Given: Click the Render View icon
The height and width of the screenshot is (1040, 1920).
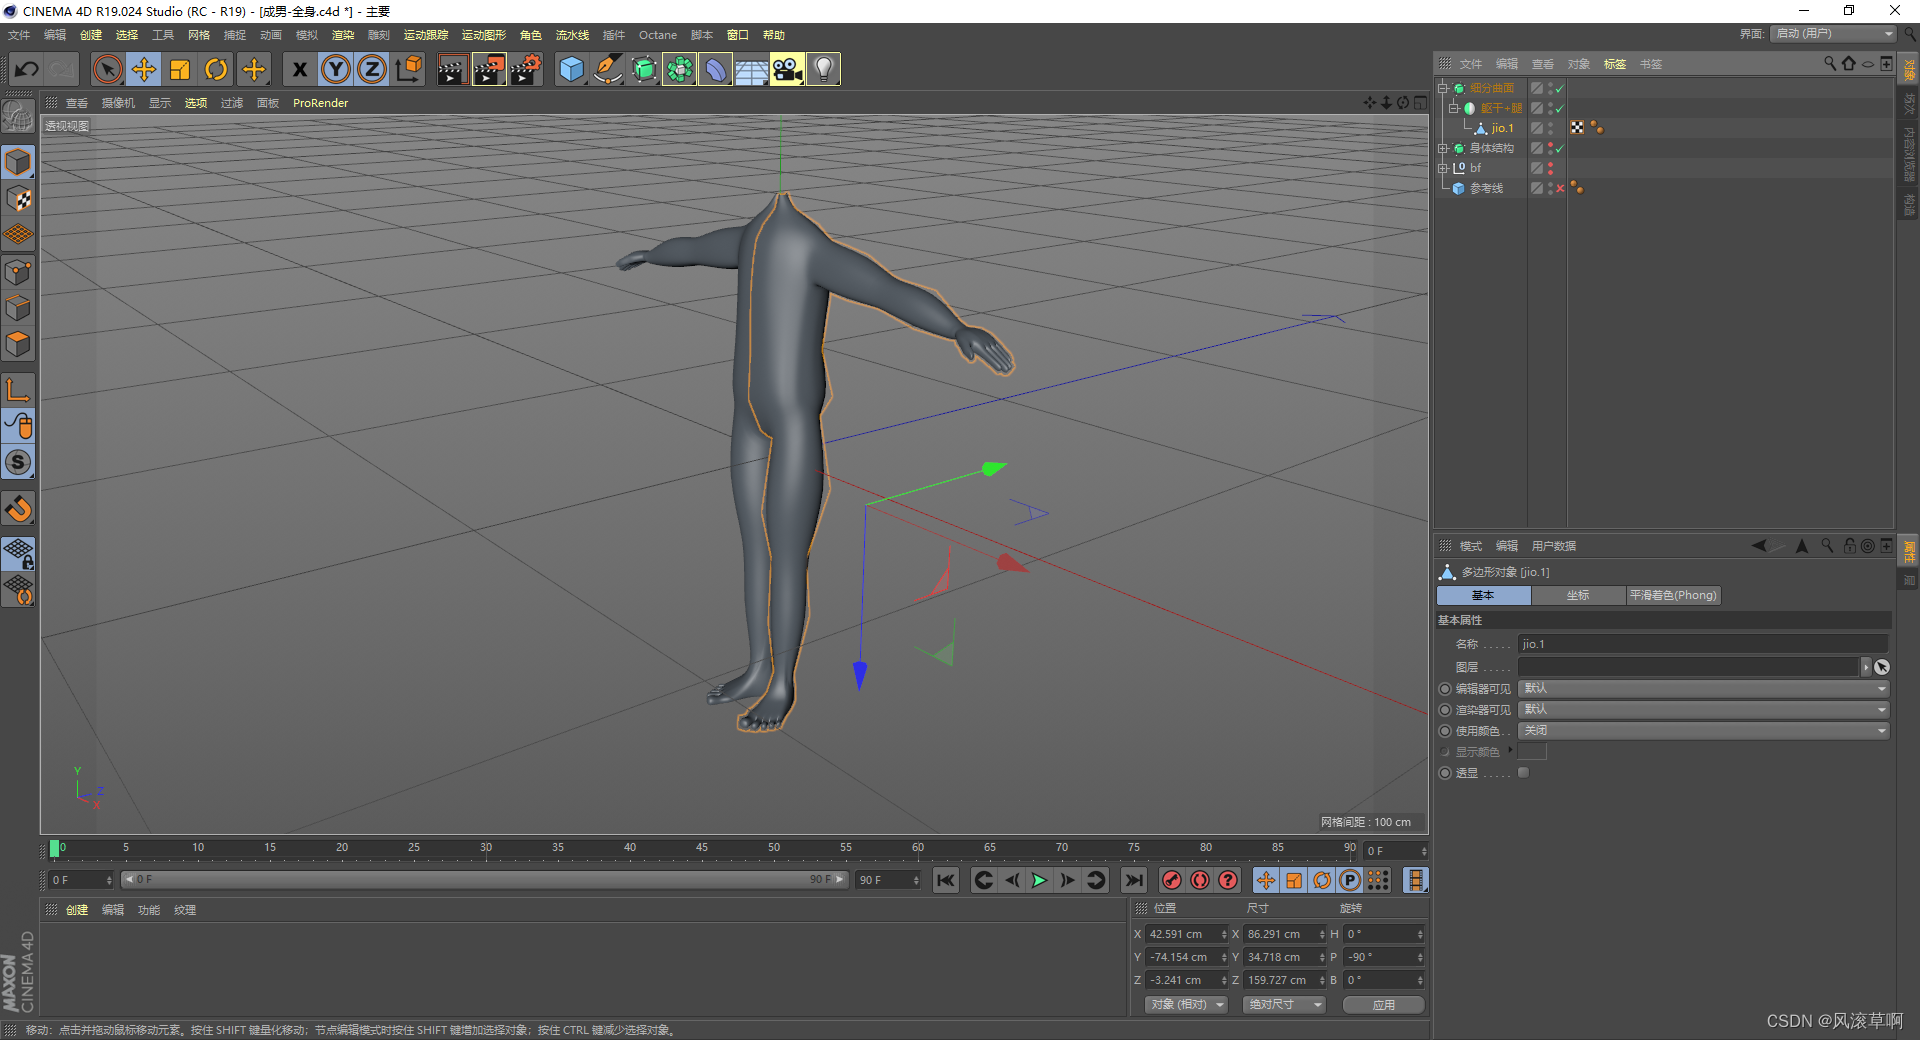Looking at the screenshot, I should pyautogui.click(x=452, y=69).
